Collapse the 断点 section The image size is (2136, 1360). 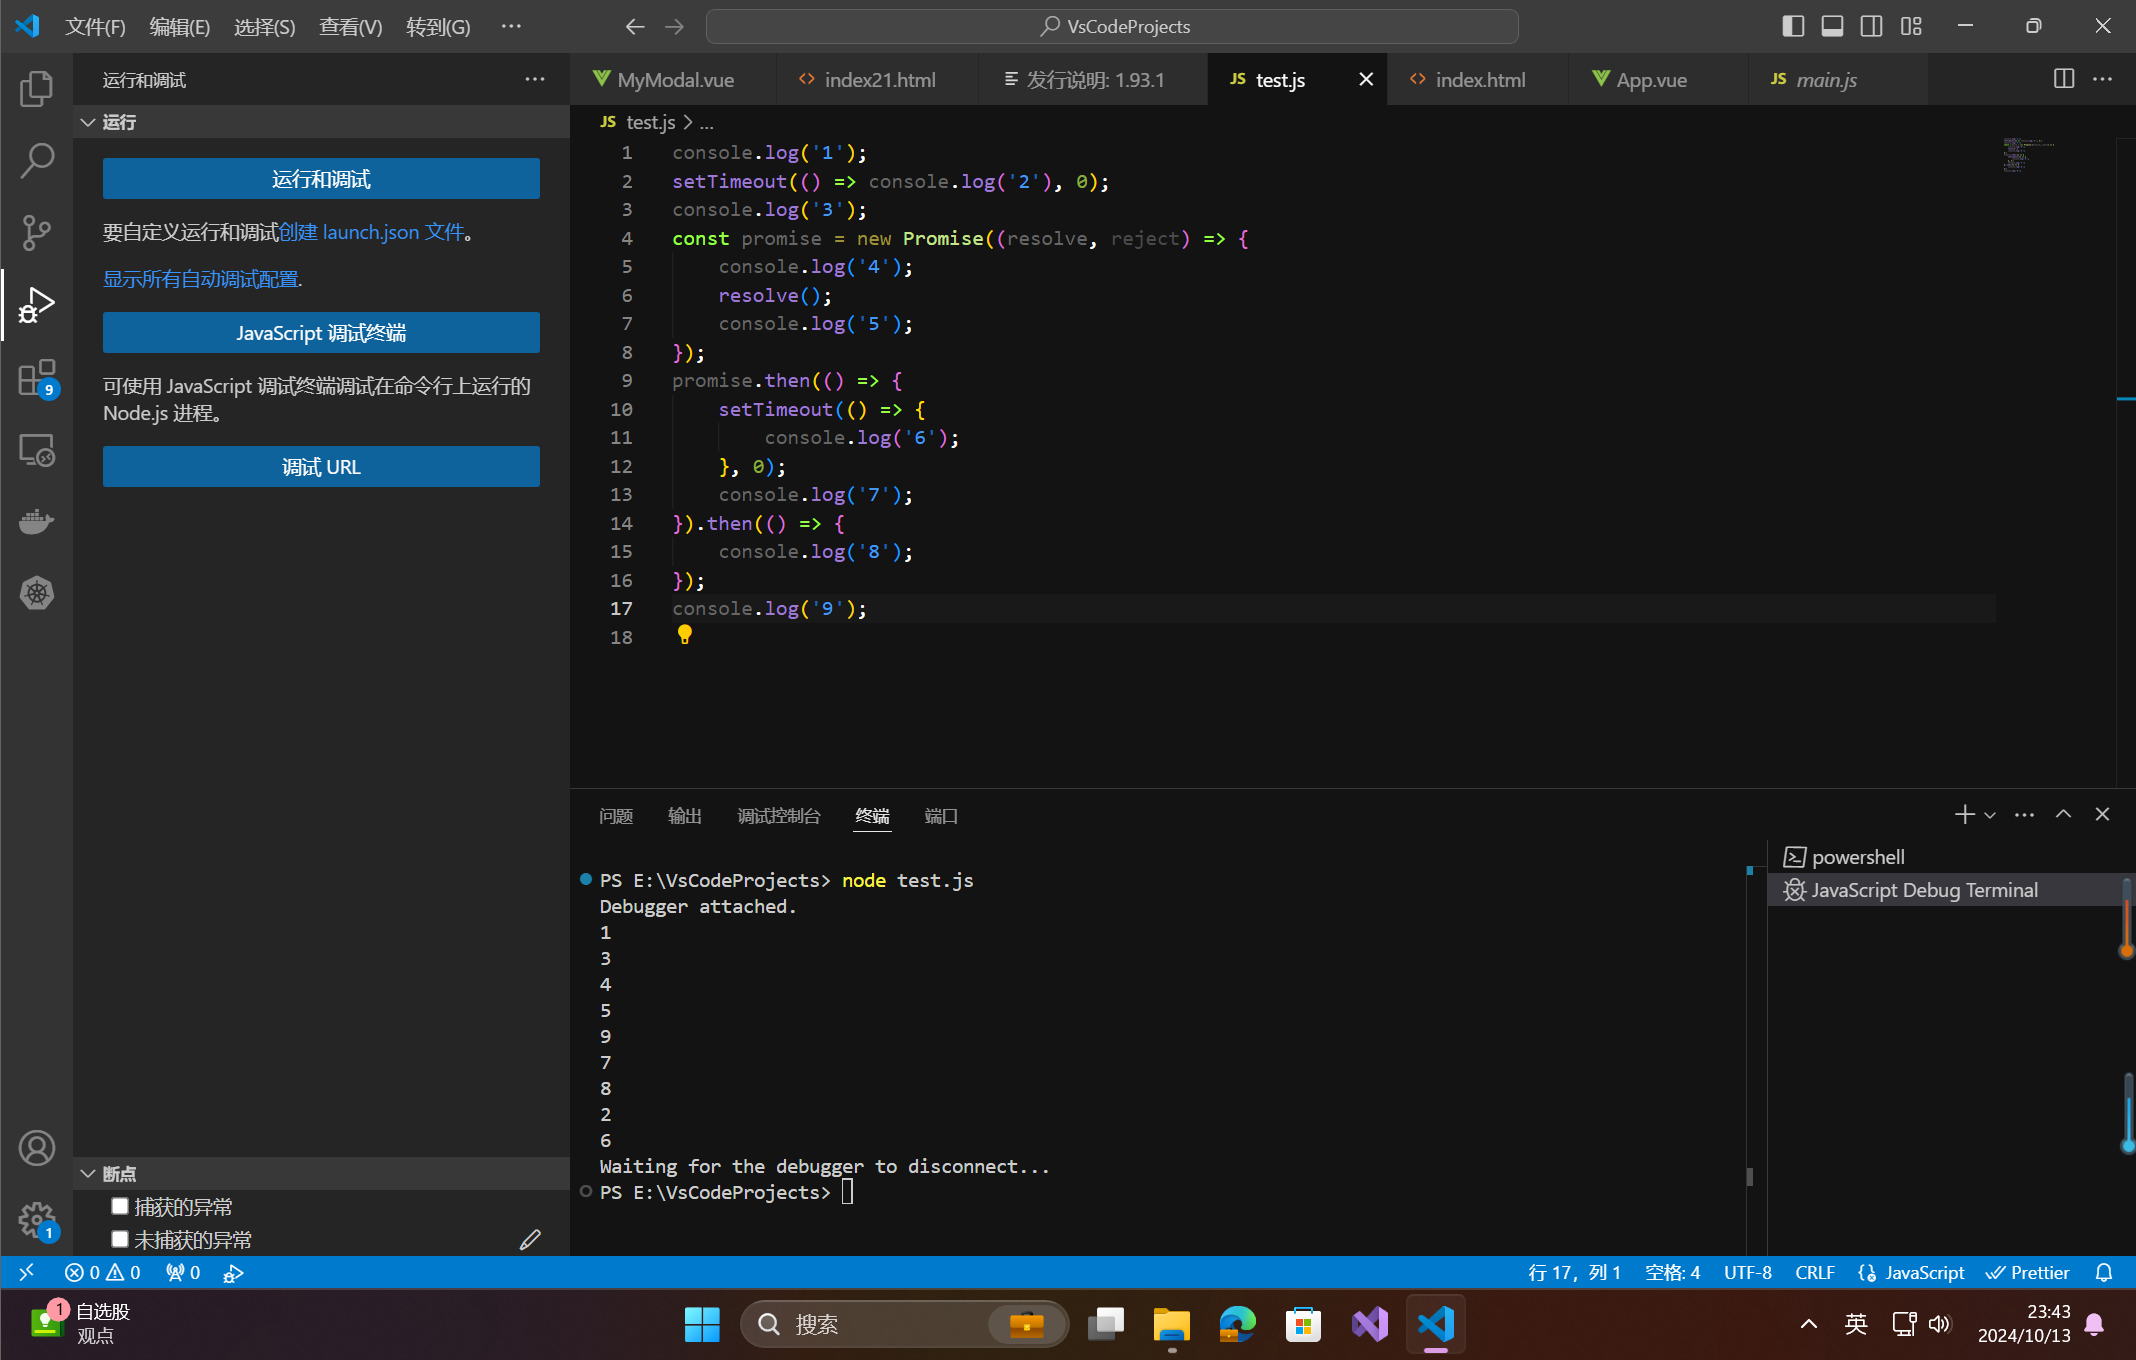point(88,1173)
